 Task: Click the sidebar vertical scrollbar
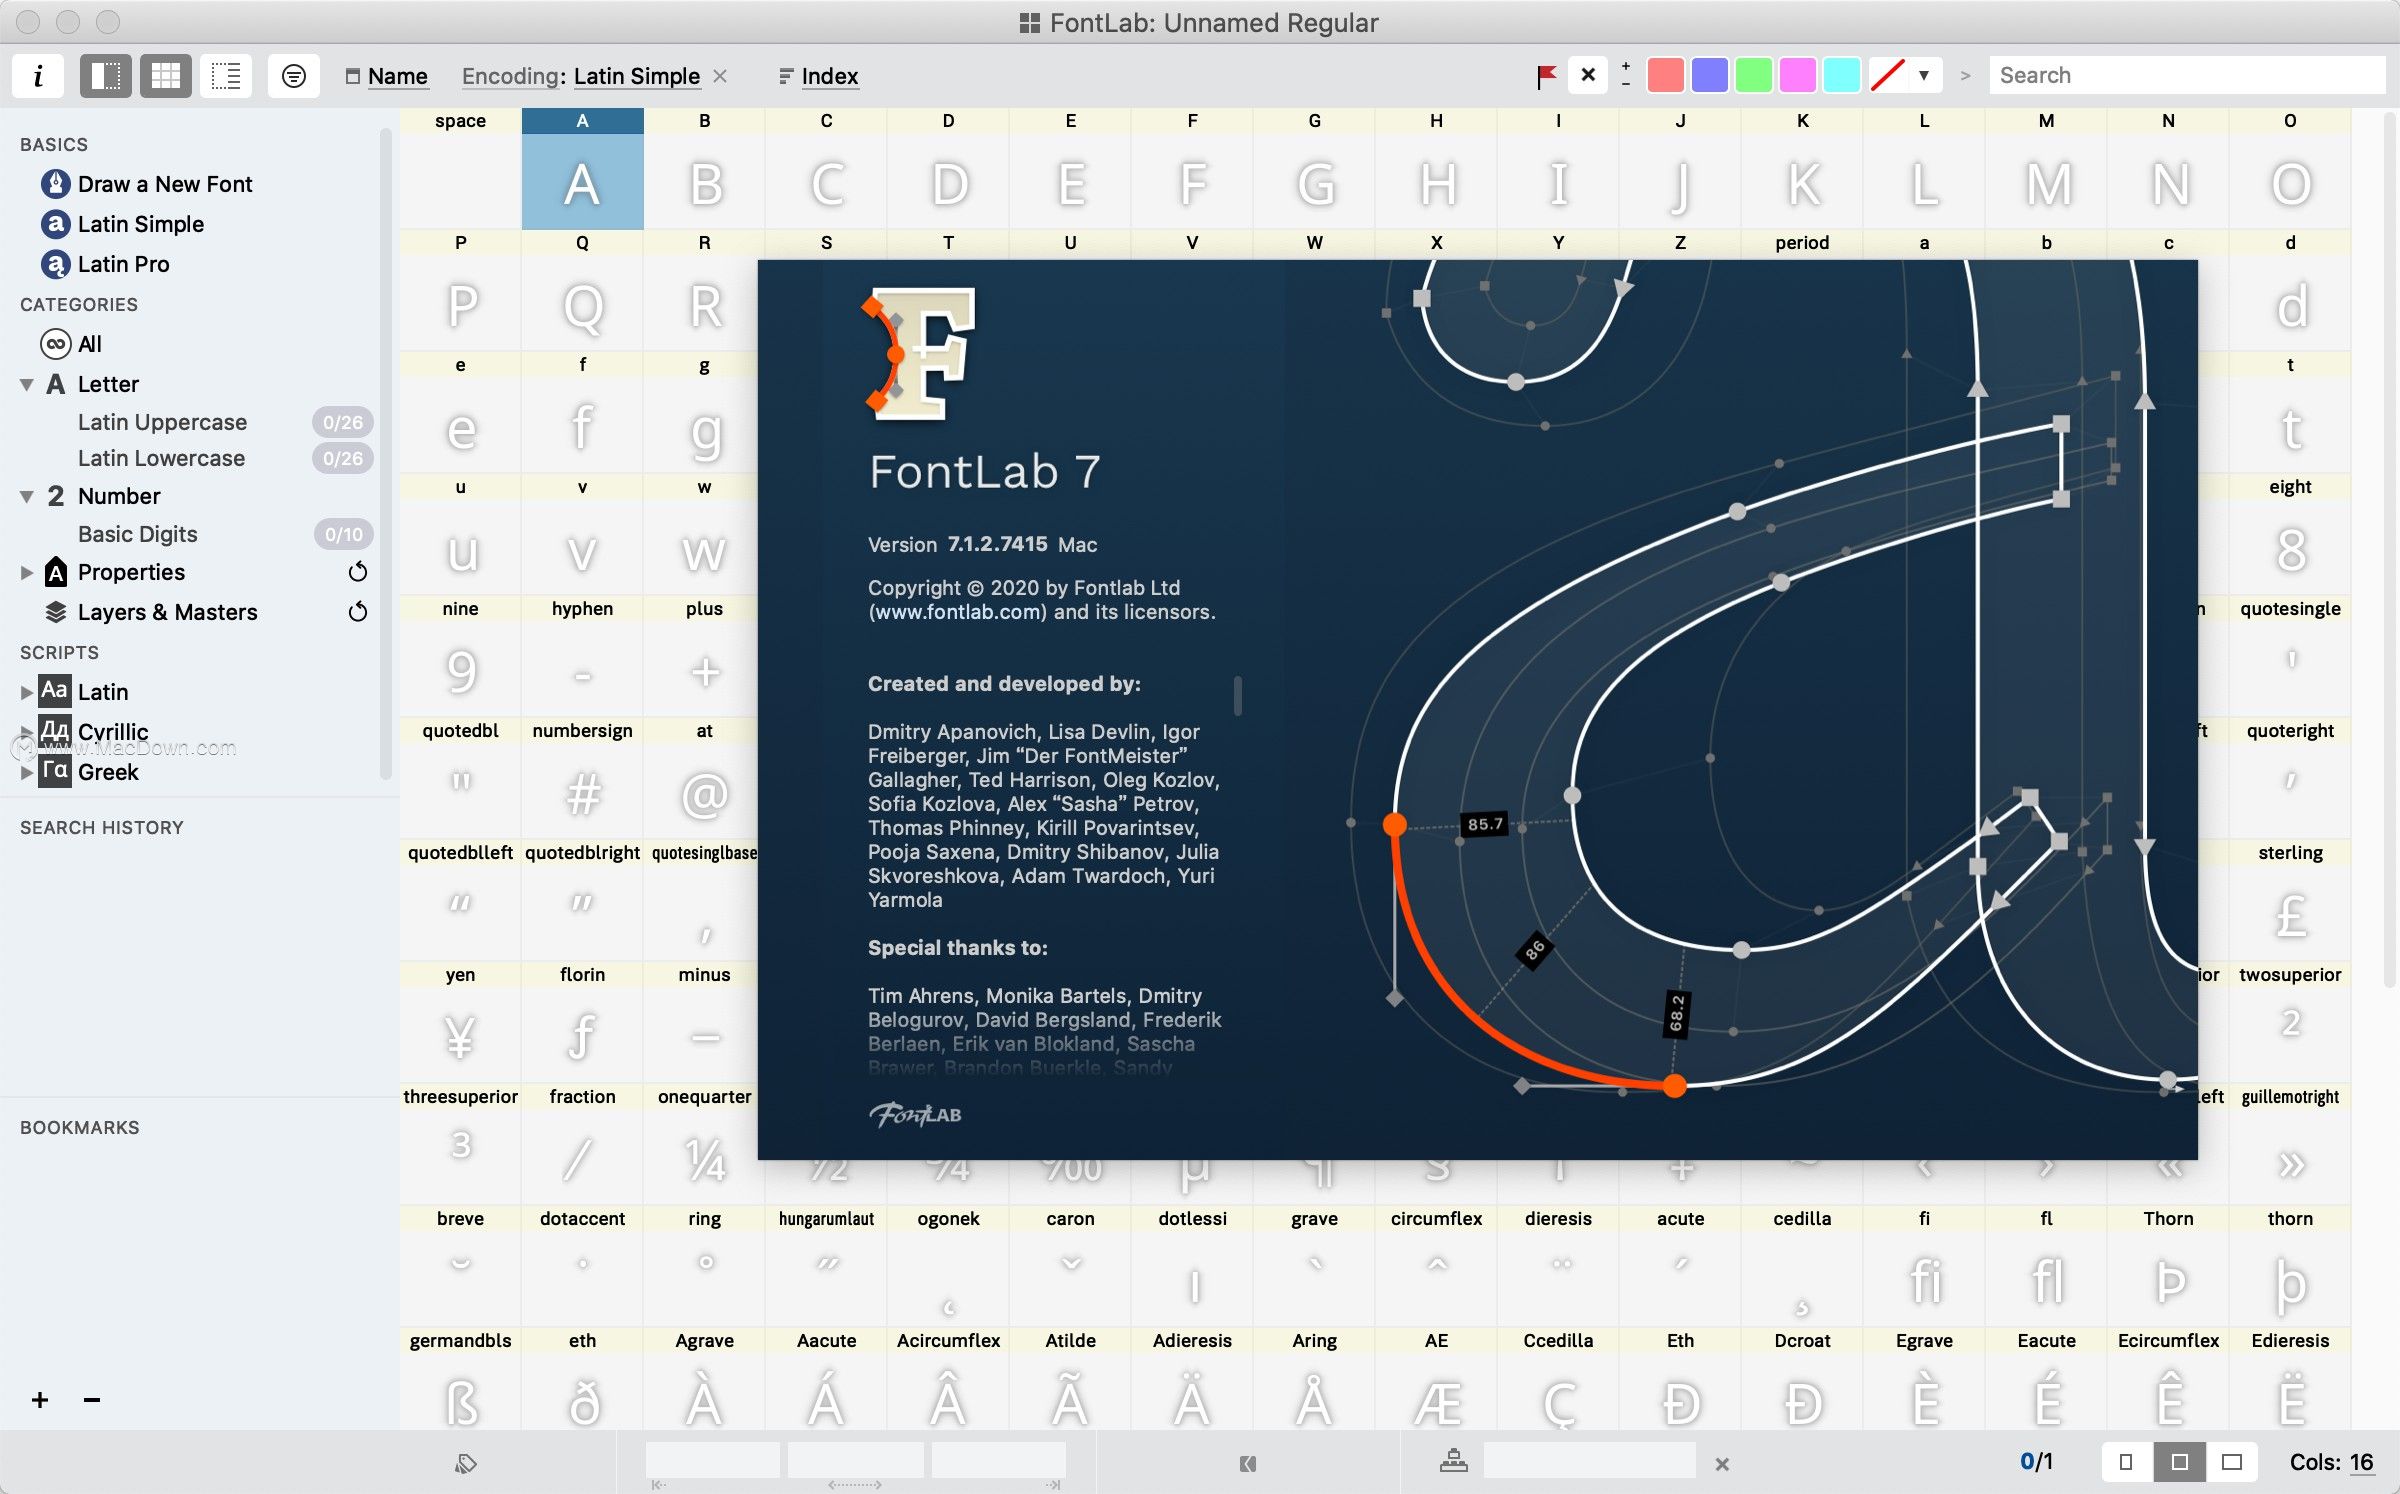385,453
